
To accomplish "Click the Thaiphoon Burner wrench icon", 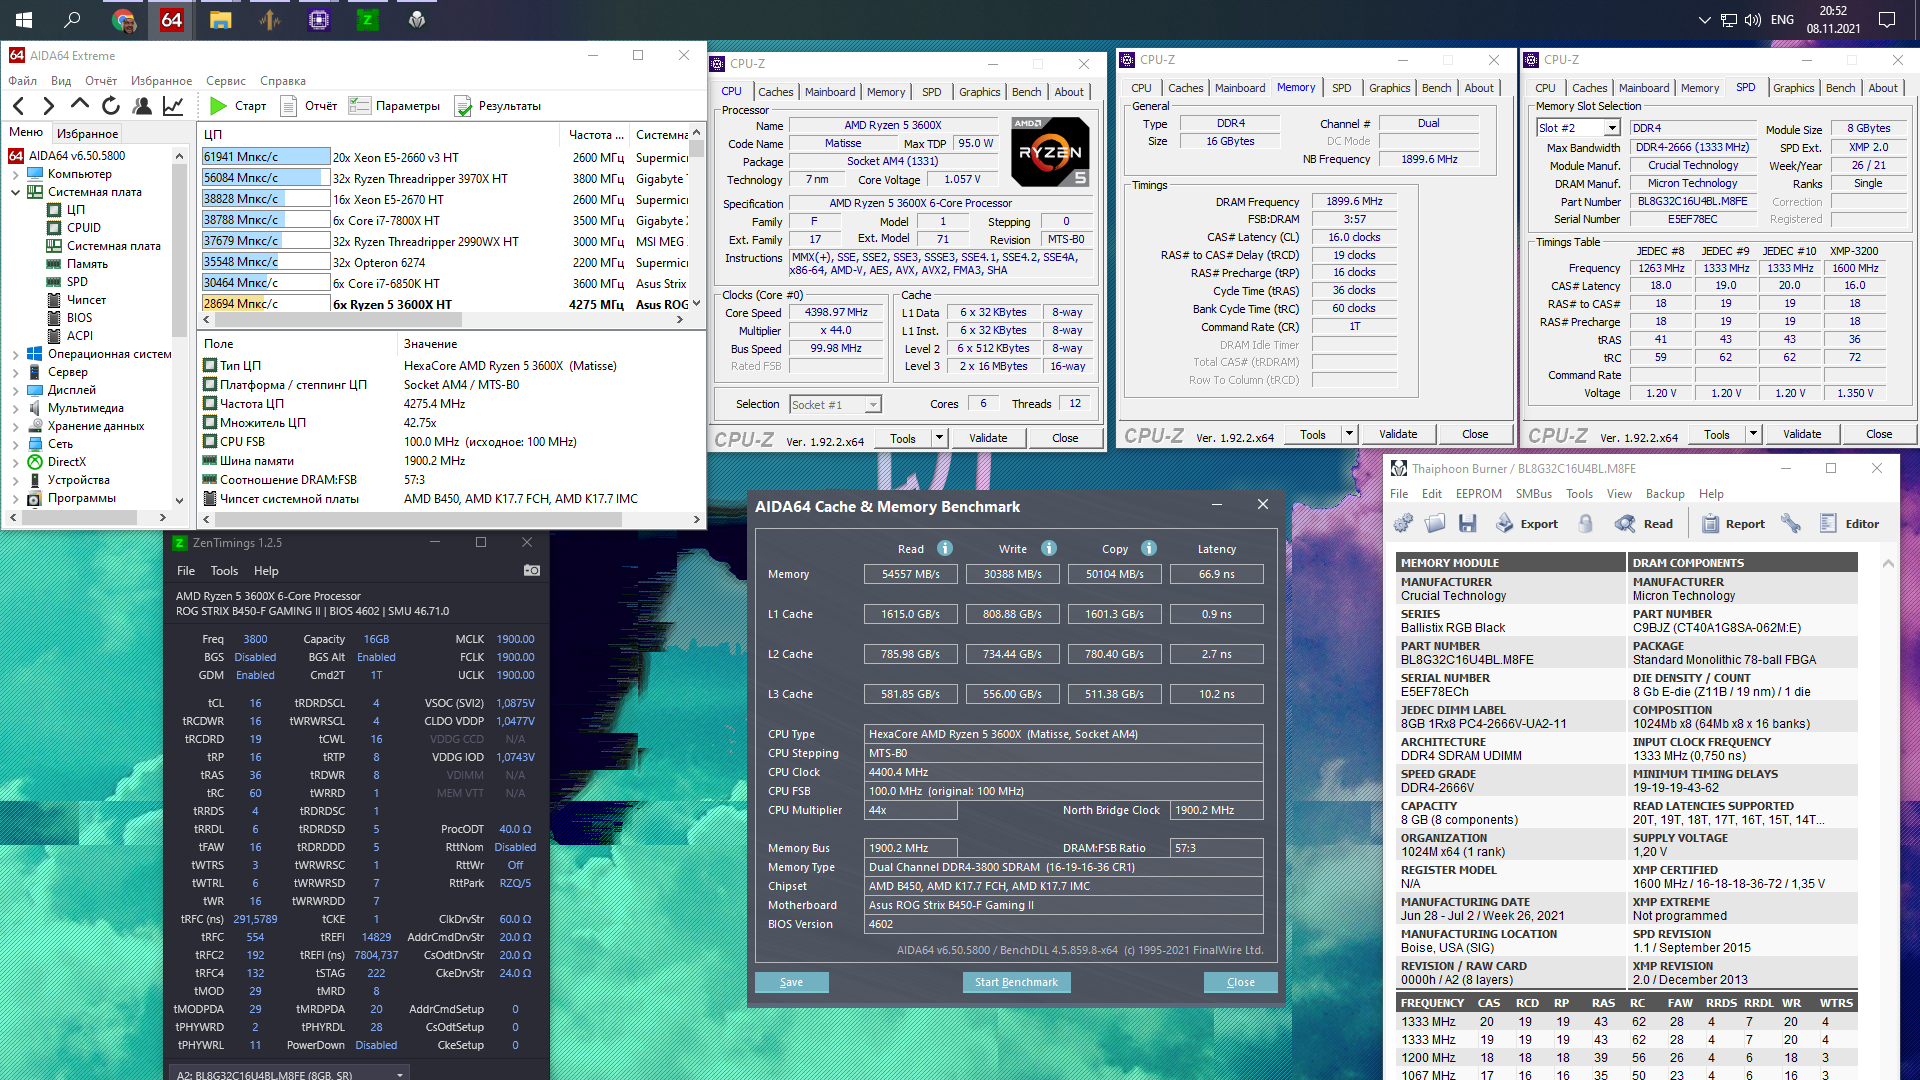I will 1790,524.
